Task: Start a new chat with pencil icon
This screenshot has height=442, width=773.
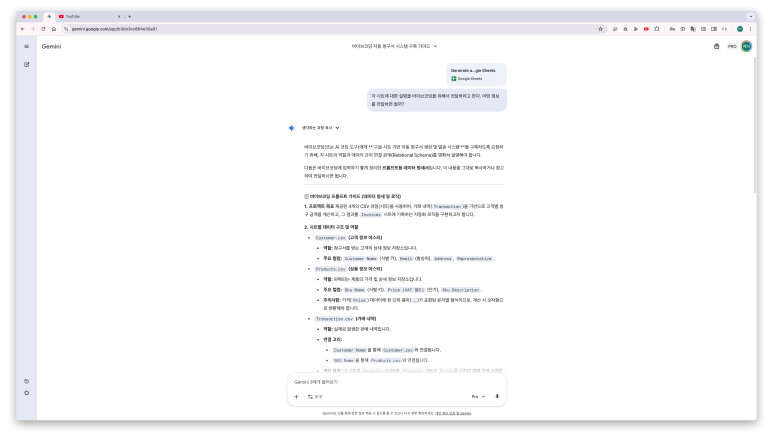Action: click(26, 64)
